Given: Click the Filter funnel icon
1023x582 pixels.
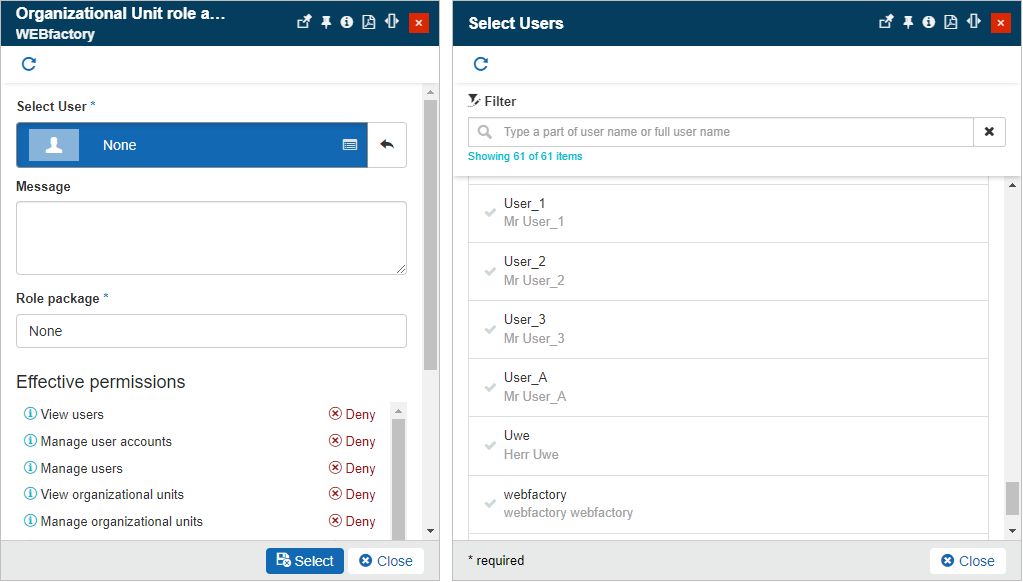Looking at the screenshot, I should pyautogui.click(x=471, y=100).
